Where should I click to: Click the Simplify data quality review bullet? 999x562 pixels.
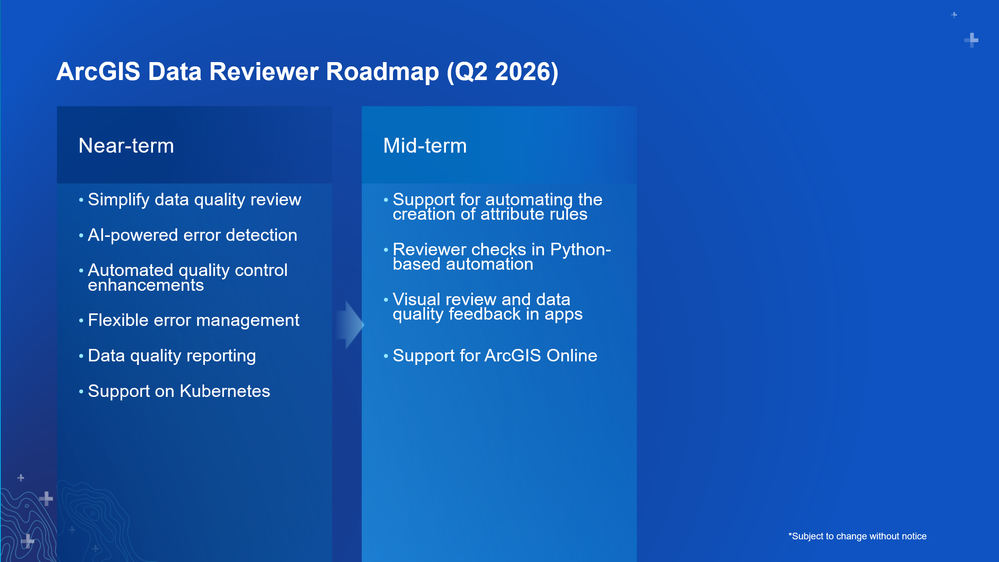click(194, 199)
